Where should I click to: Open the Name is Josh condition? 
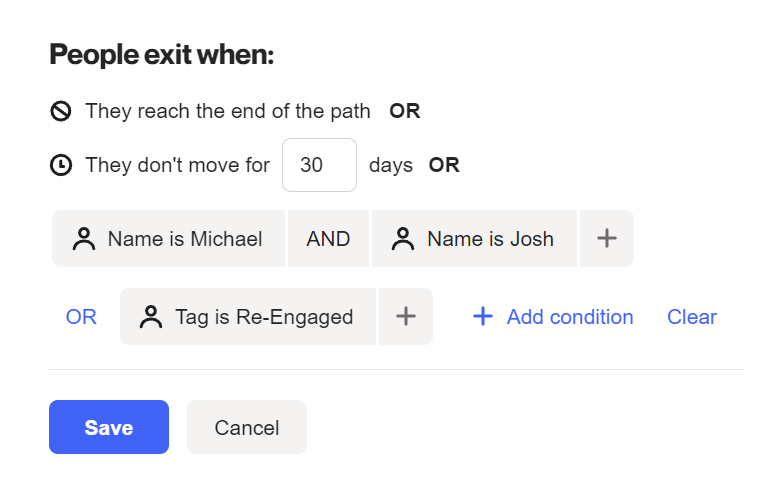coord(490,239)
